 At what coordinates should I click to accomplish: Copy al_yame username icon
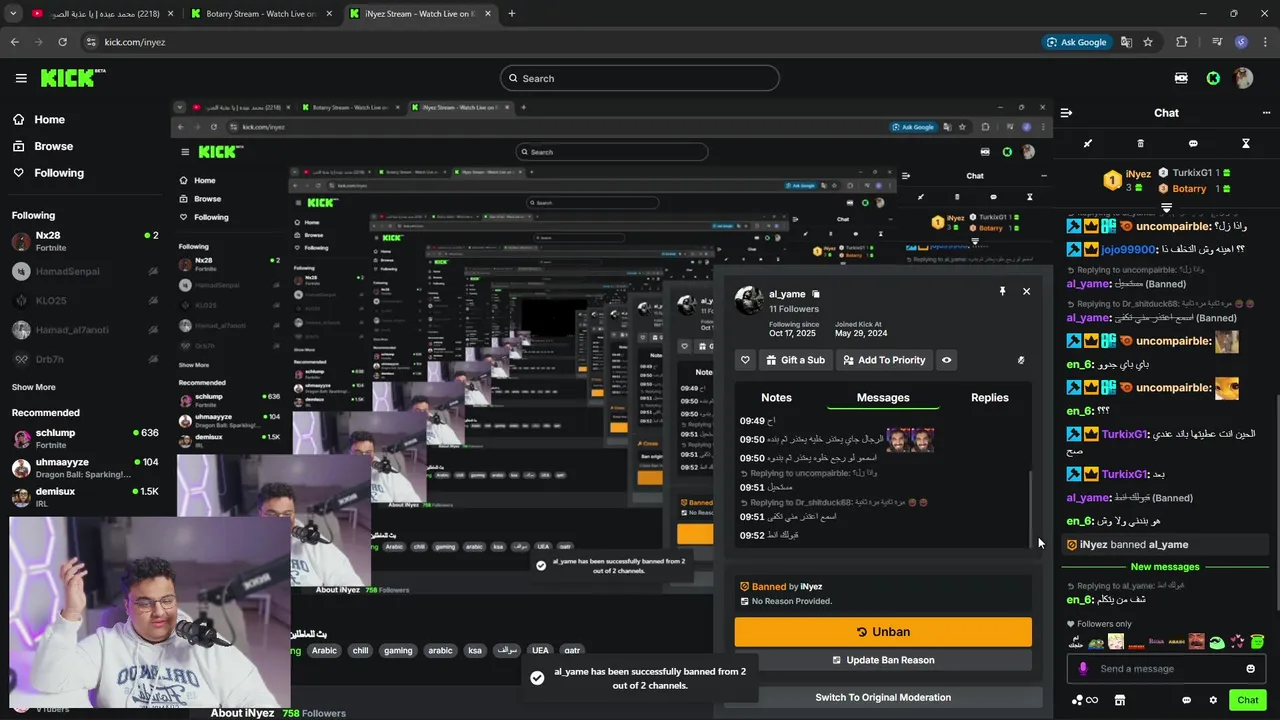[x=816, y=294]
